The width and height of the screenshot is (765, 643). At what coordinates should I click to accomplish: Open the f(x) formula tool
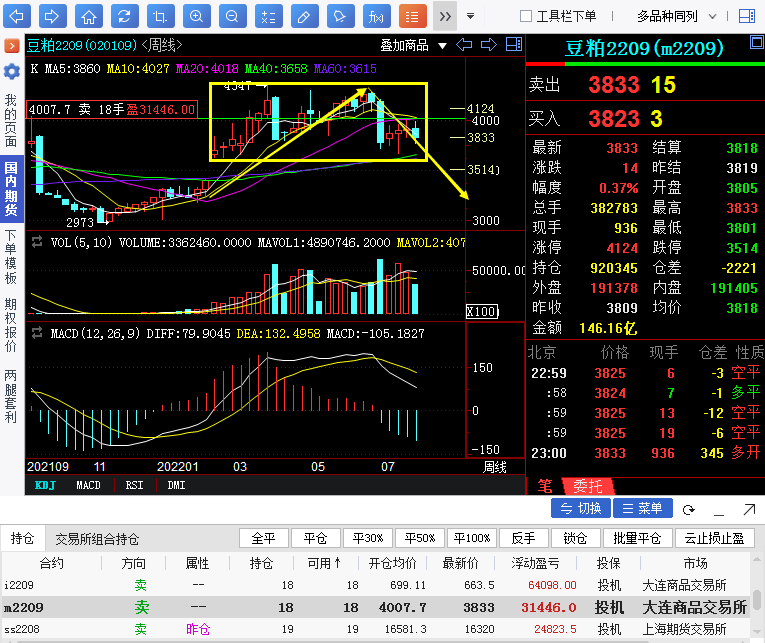[x=375, y=16]
